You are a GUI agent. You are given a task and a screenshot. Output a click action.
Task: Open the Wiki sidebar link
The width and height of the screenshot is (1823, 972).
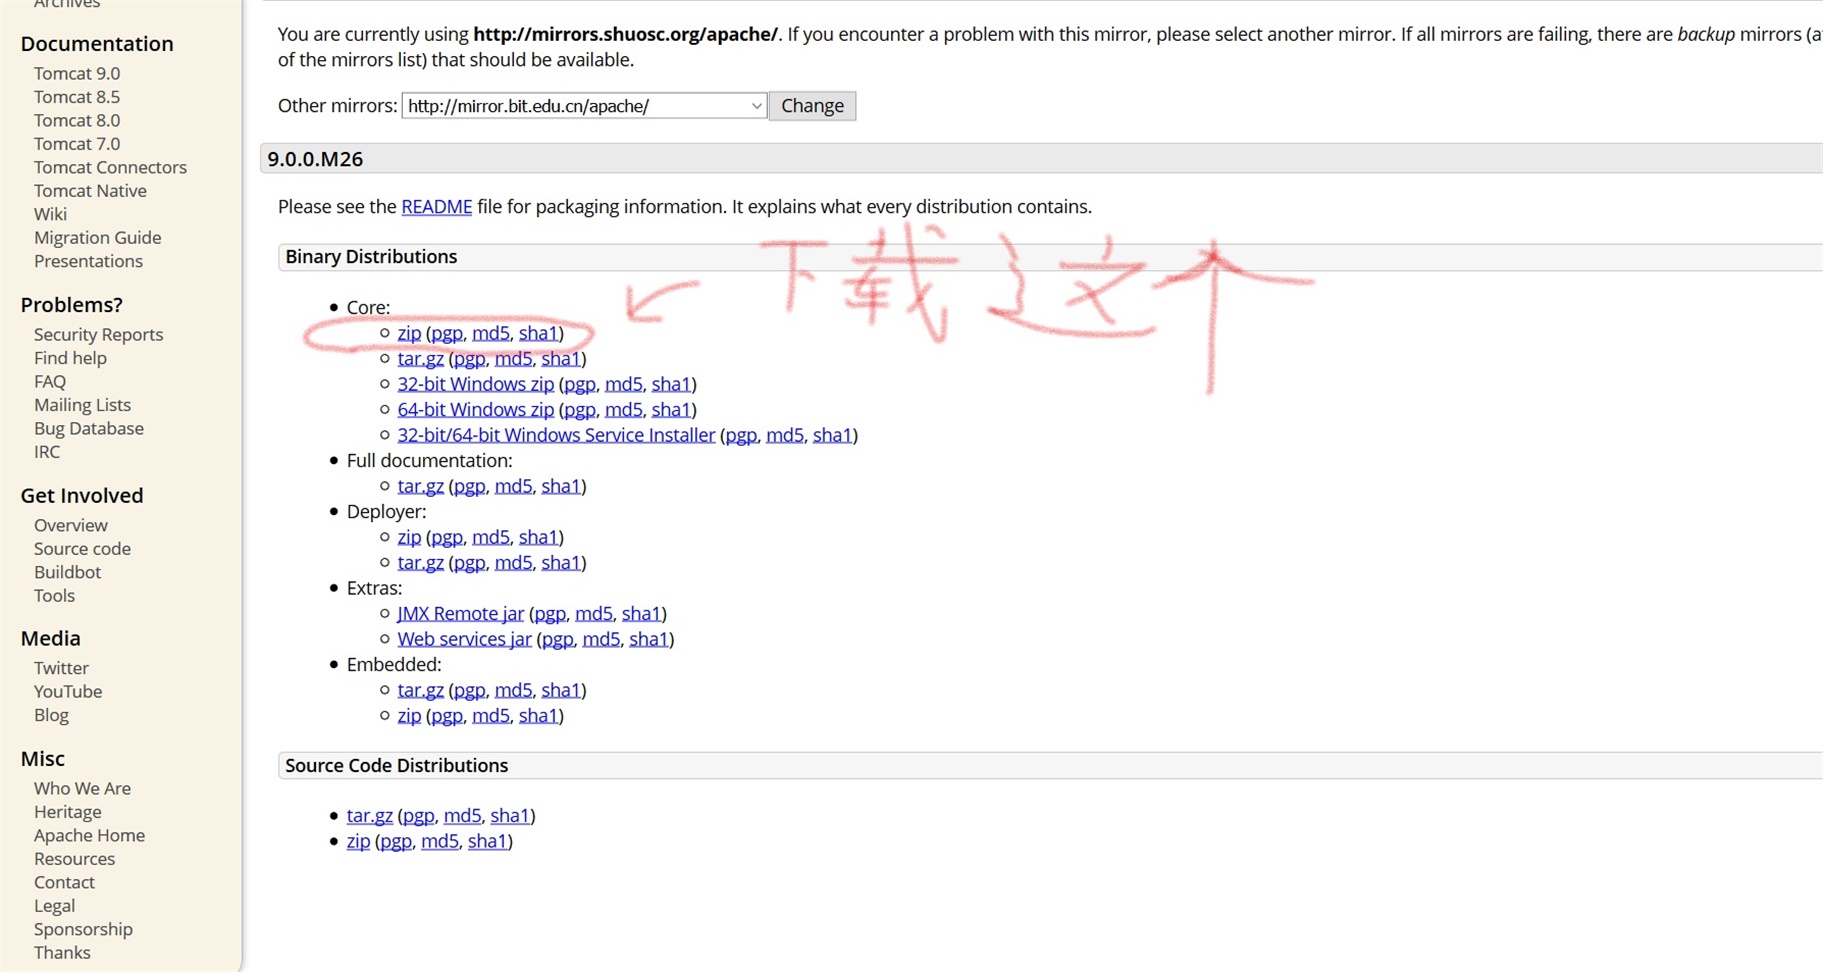[50, 215]
